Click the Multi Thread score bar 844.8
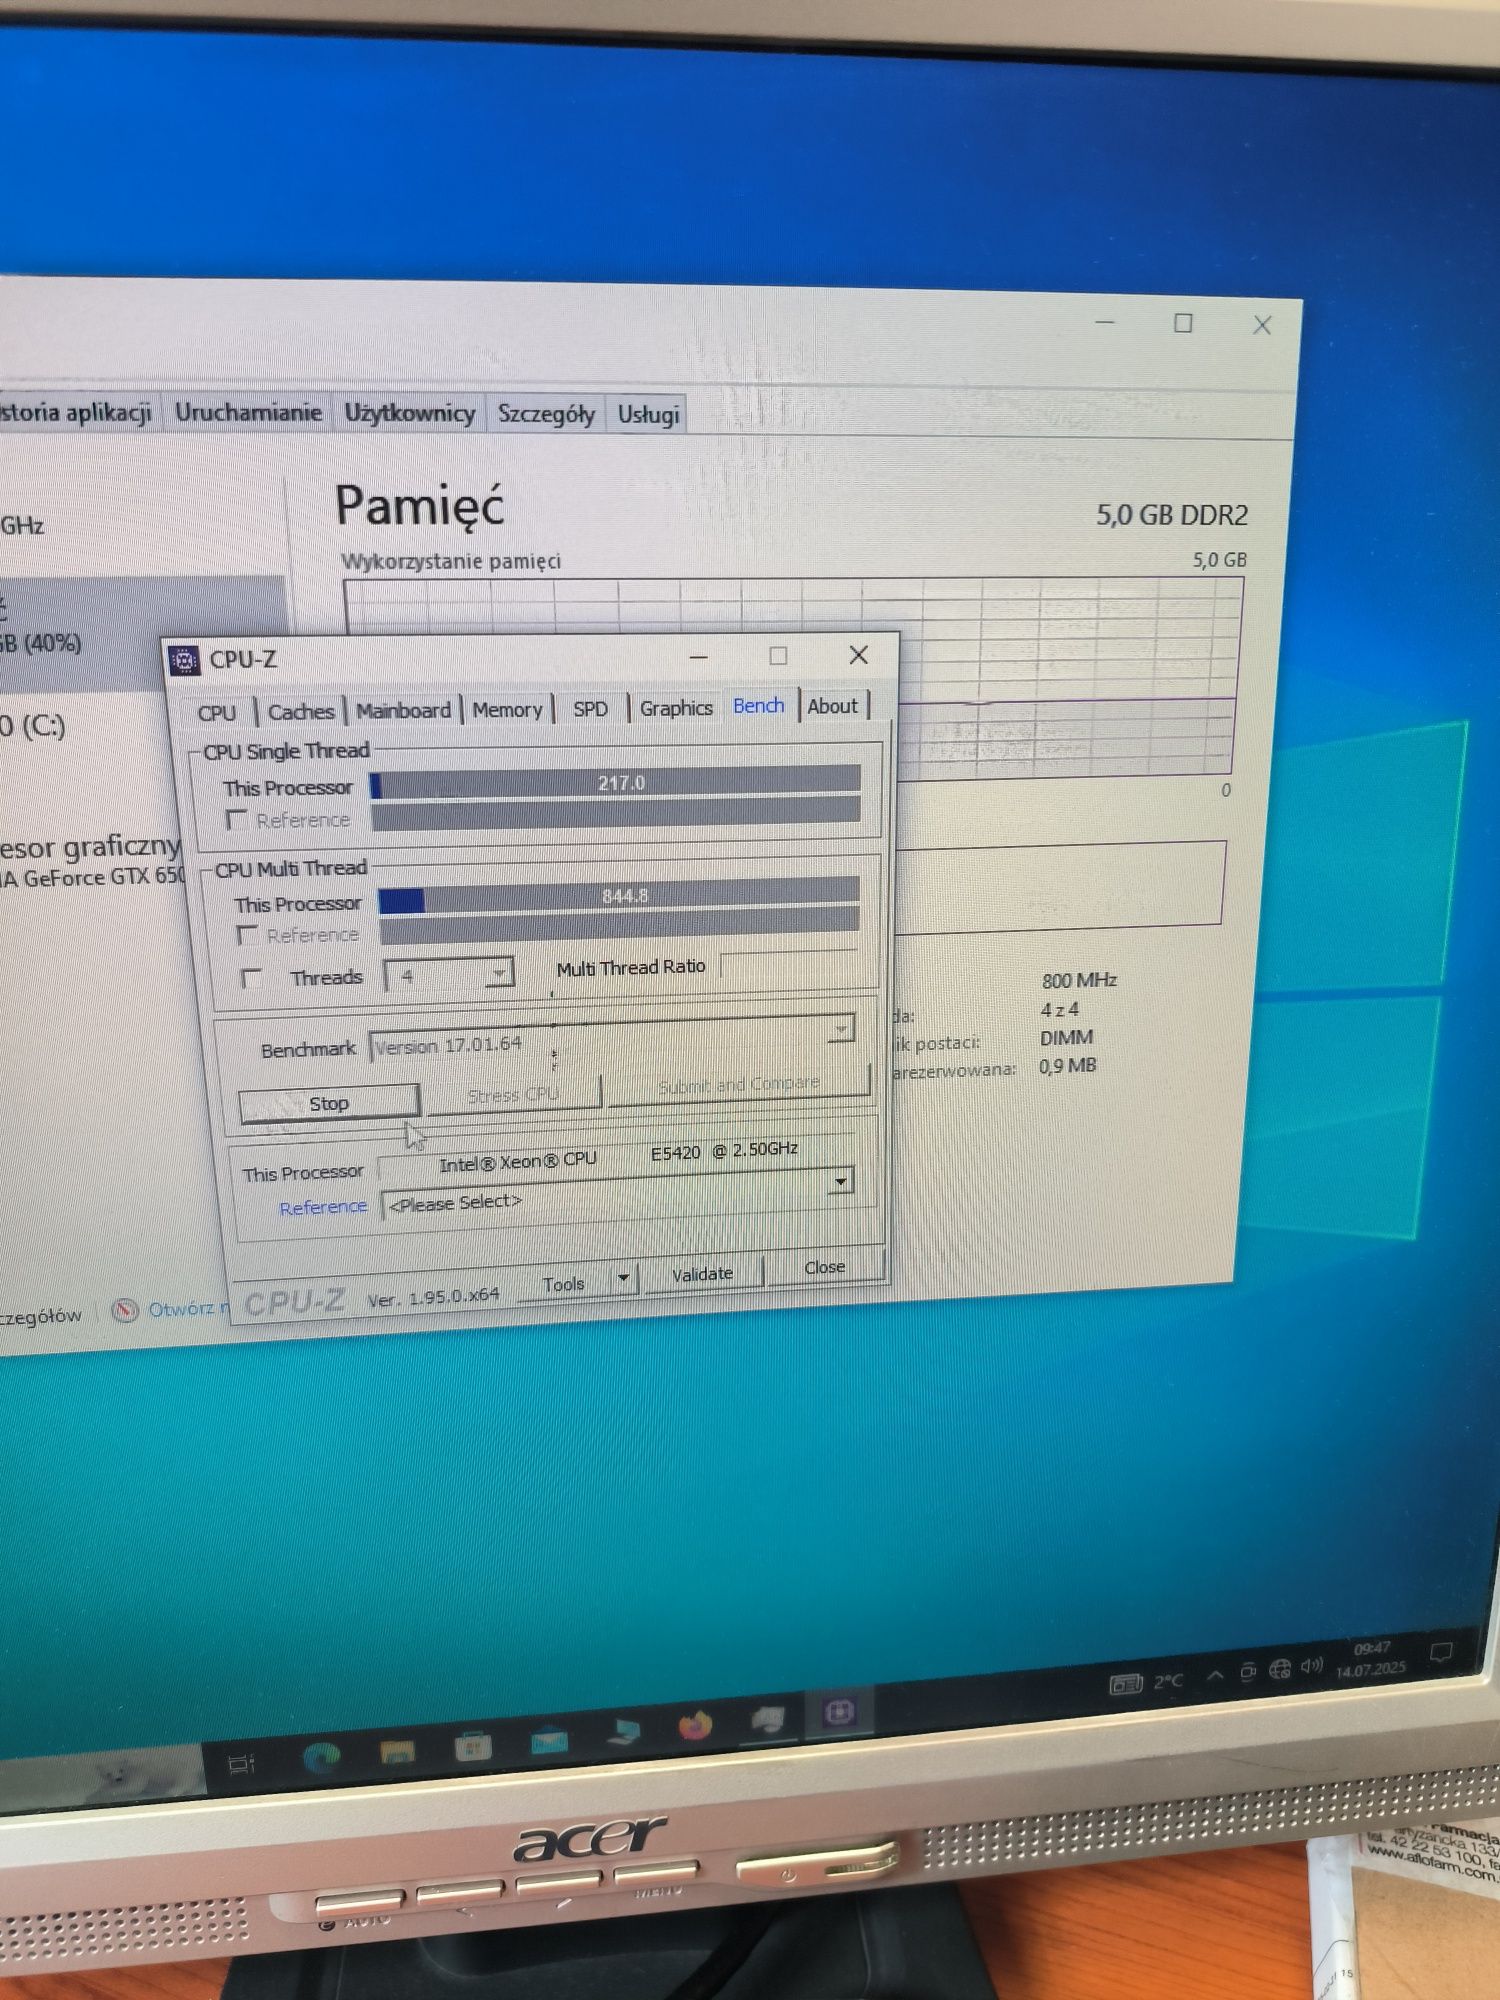The image size is (1500, 2000). [619, 897]
